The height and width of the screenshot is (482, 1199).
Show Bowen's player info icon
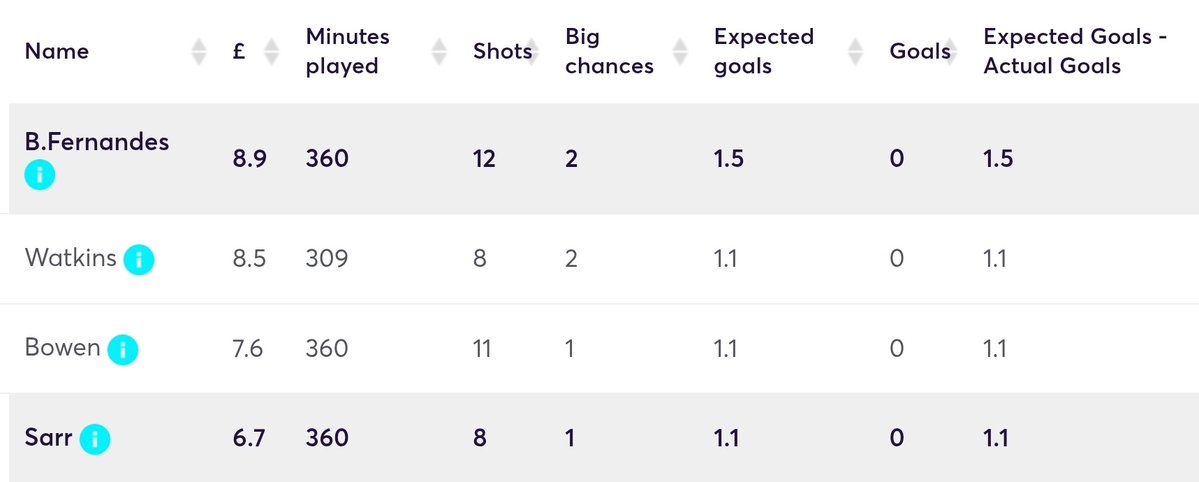[122, 350]
